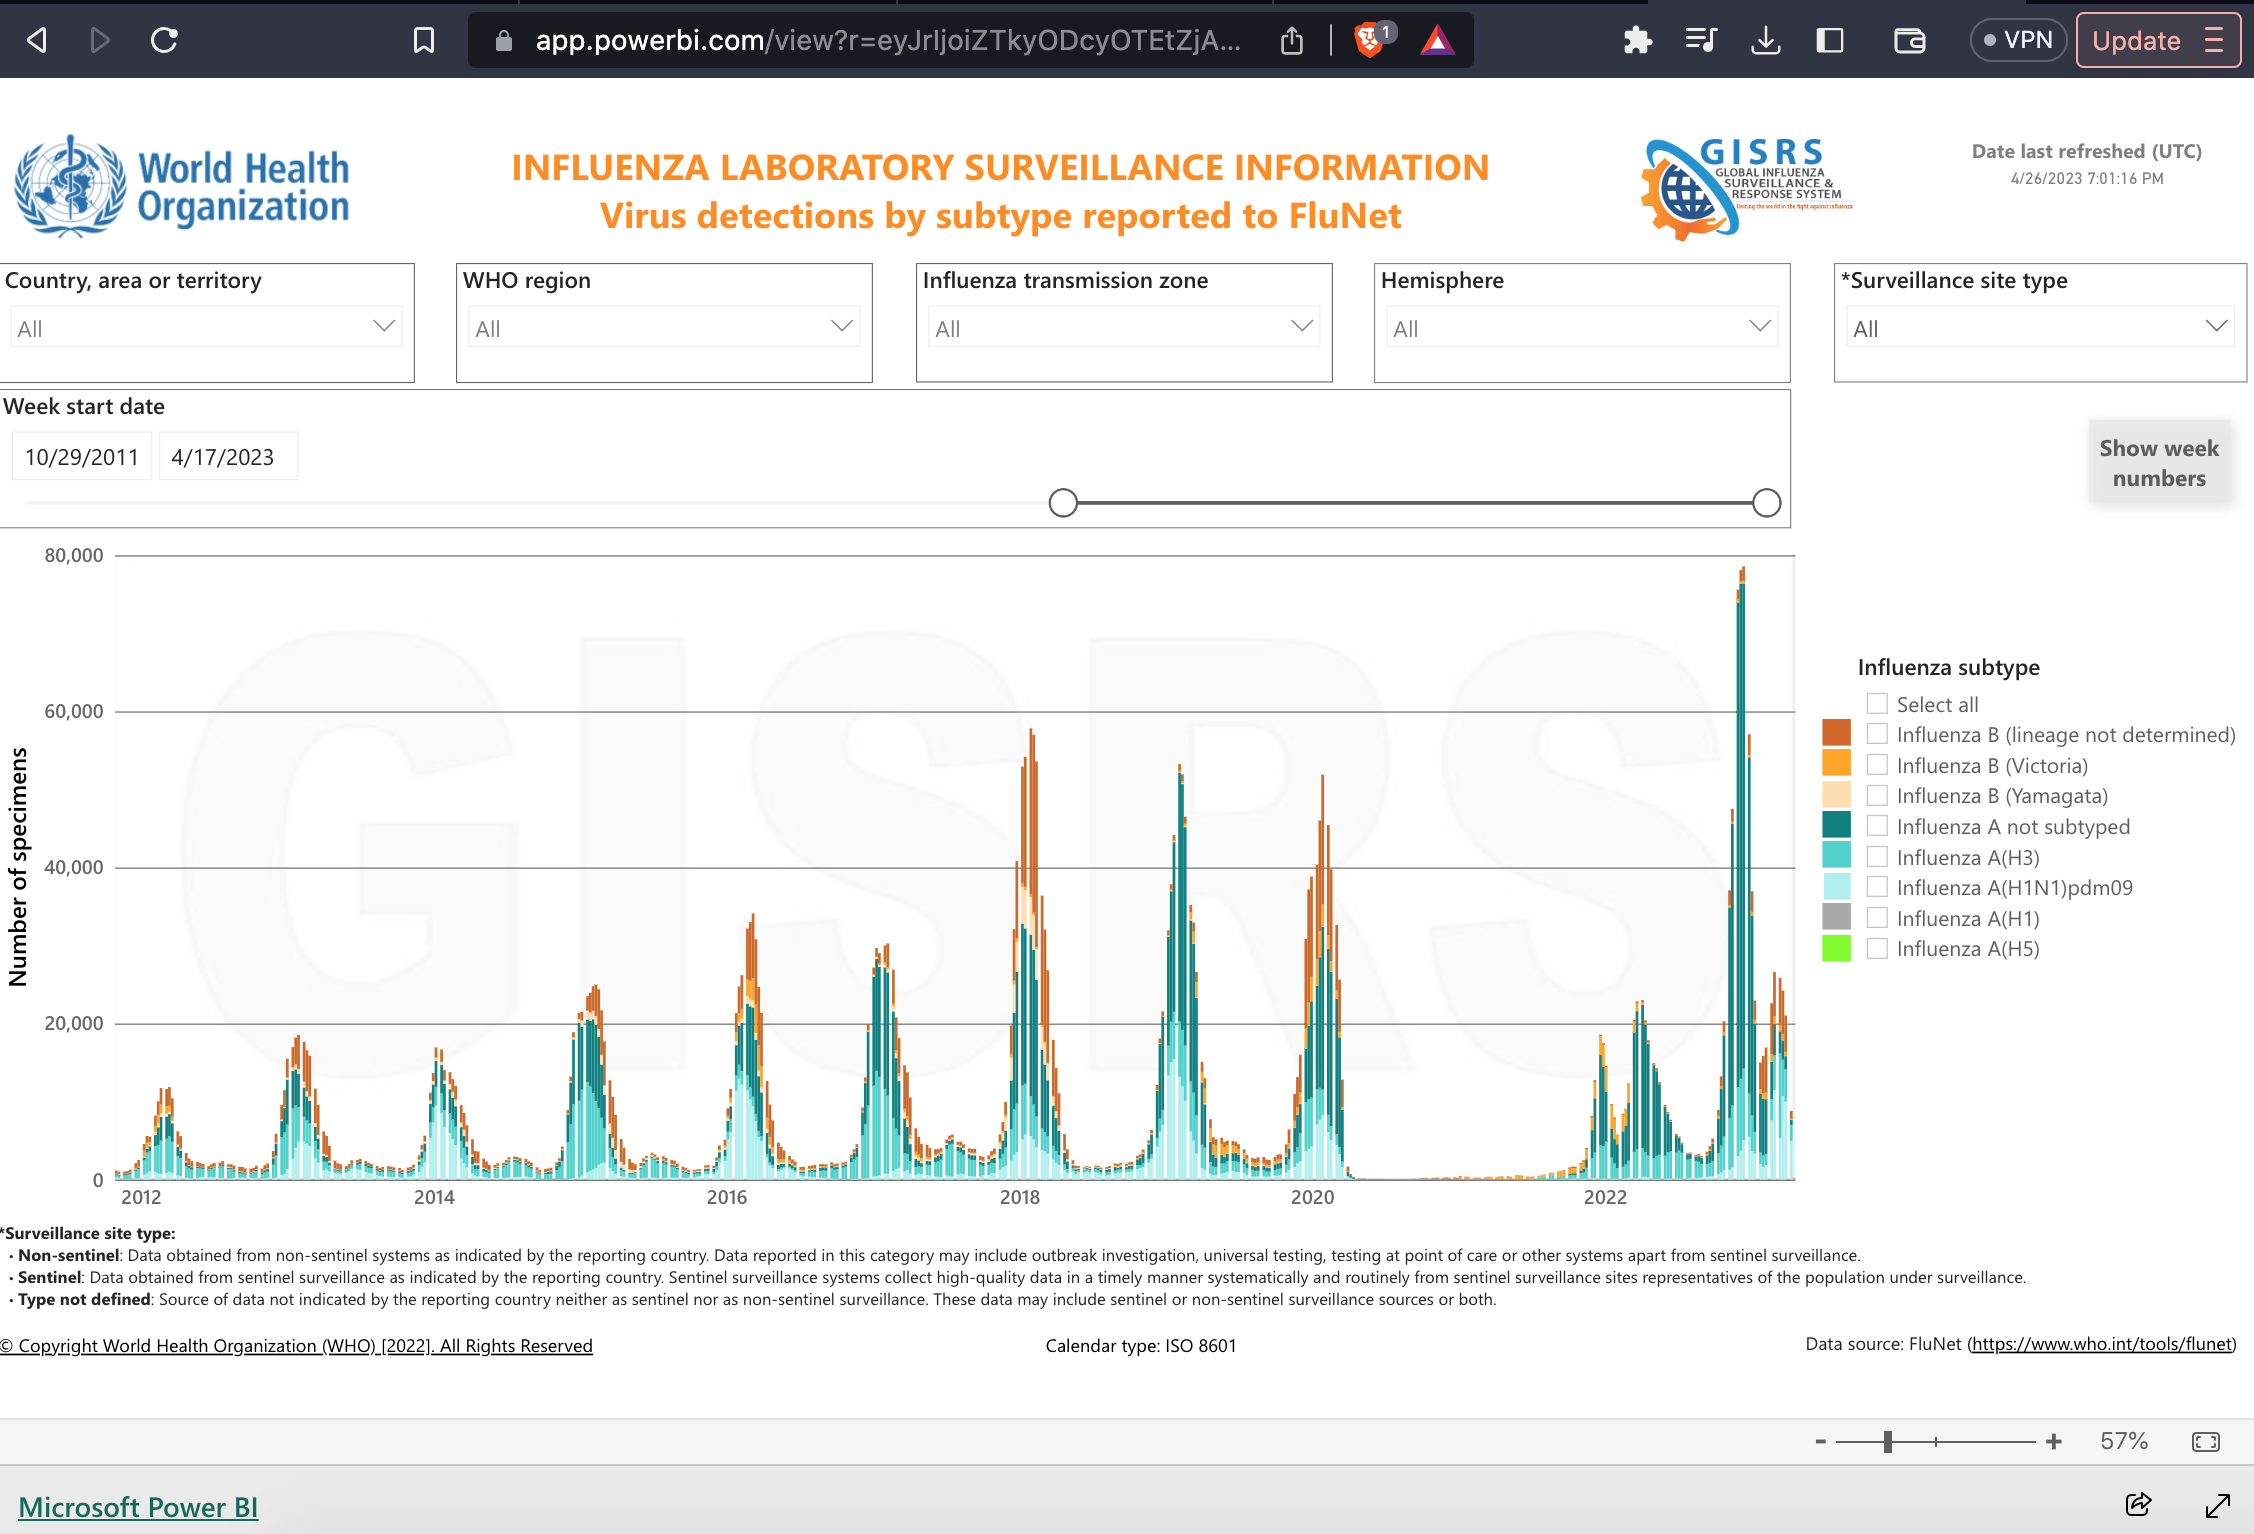Open the Brave Shields lion icon
2254x1534 pixels.
point(1369,40)
